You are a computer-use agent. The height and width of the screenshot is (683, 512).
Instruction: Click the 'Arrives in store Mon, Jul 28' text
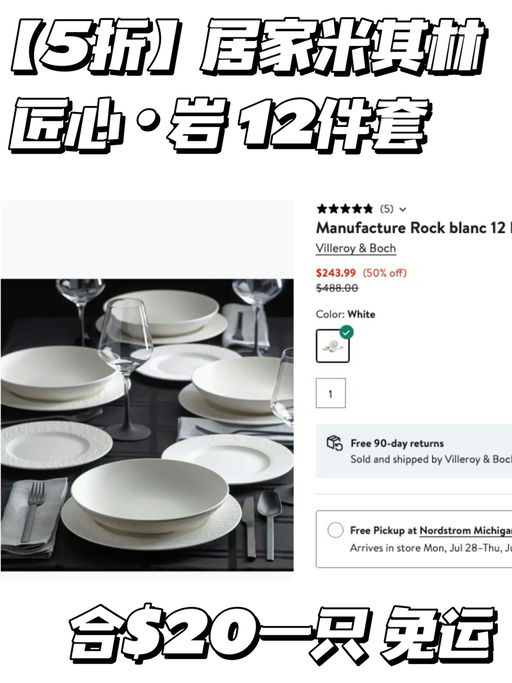coord(431,548)
